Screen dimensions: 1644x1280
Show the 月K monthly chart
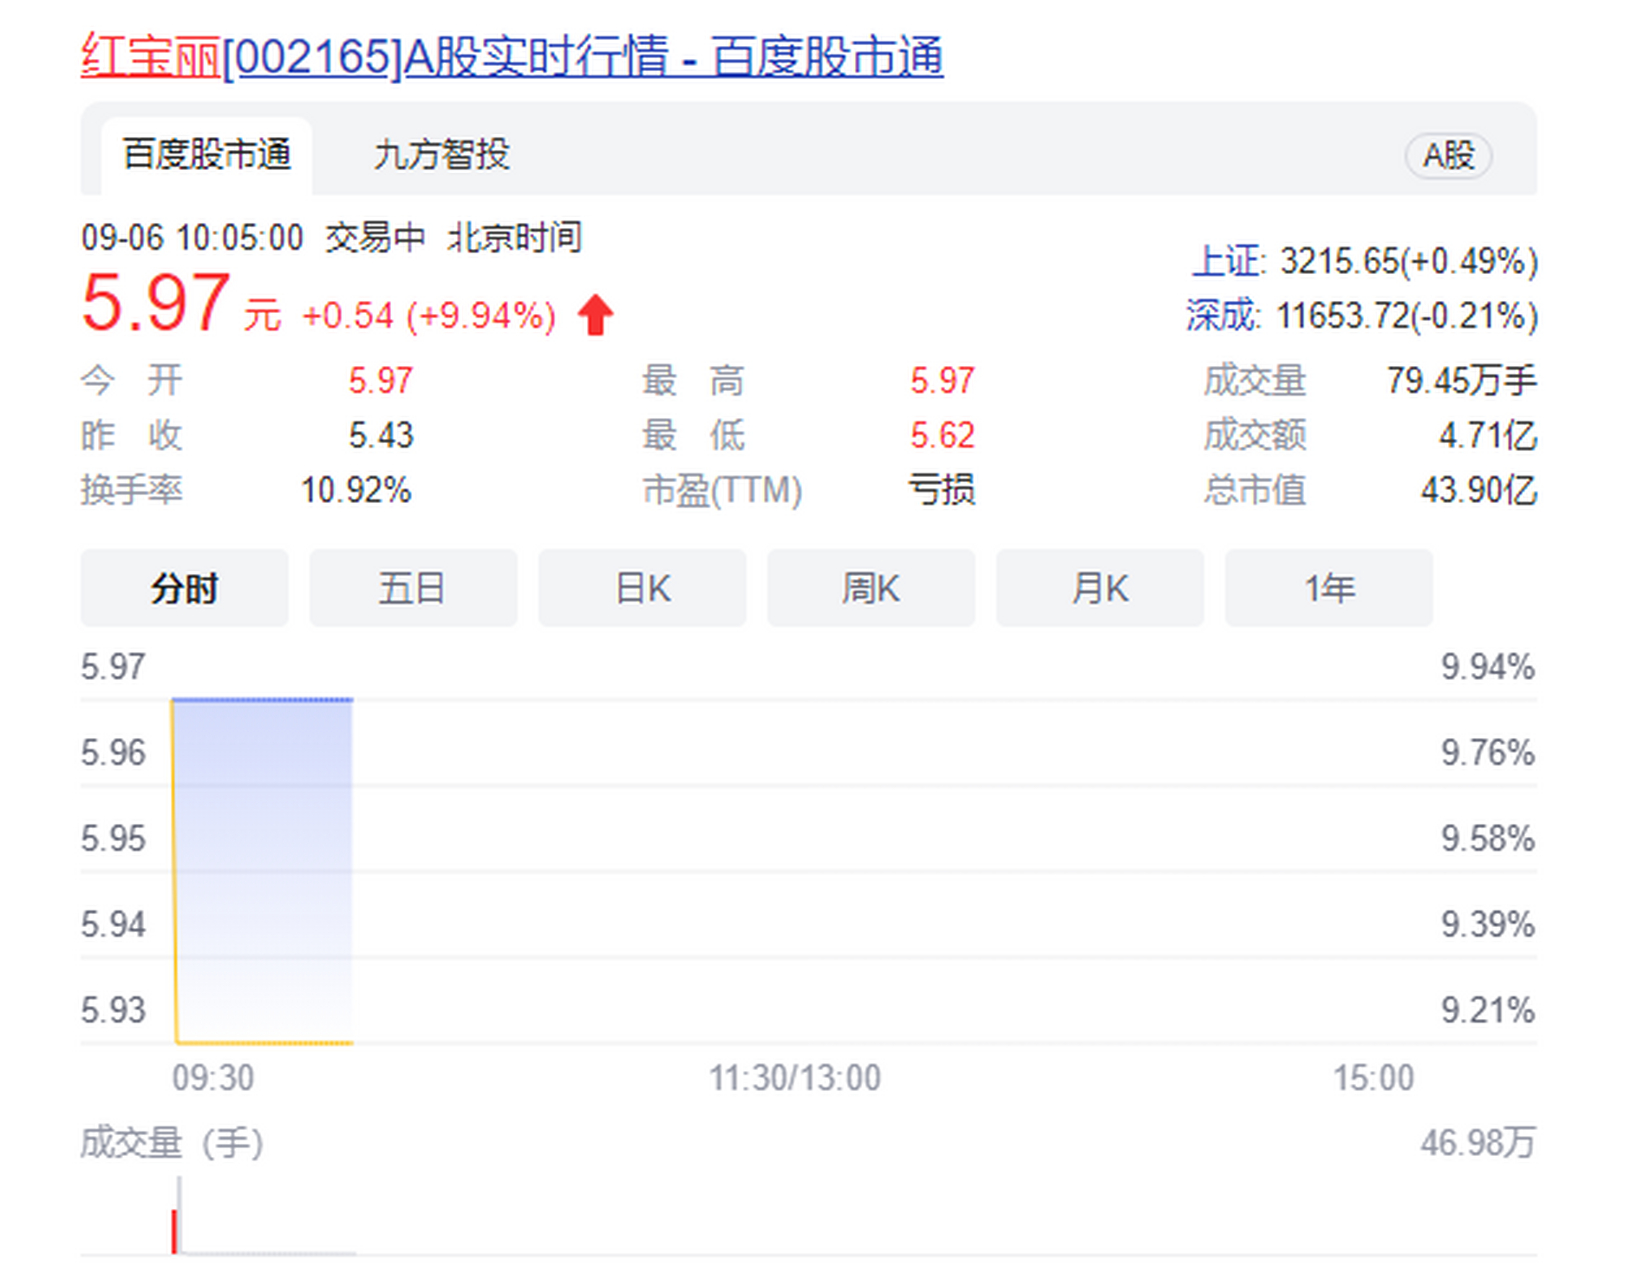click(x=1099, y=588)
